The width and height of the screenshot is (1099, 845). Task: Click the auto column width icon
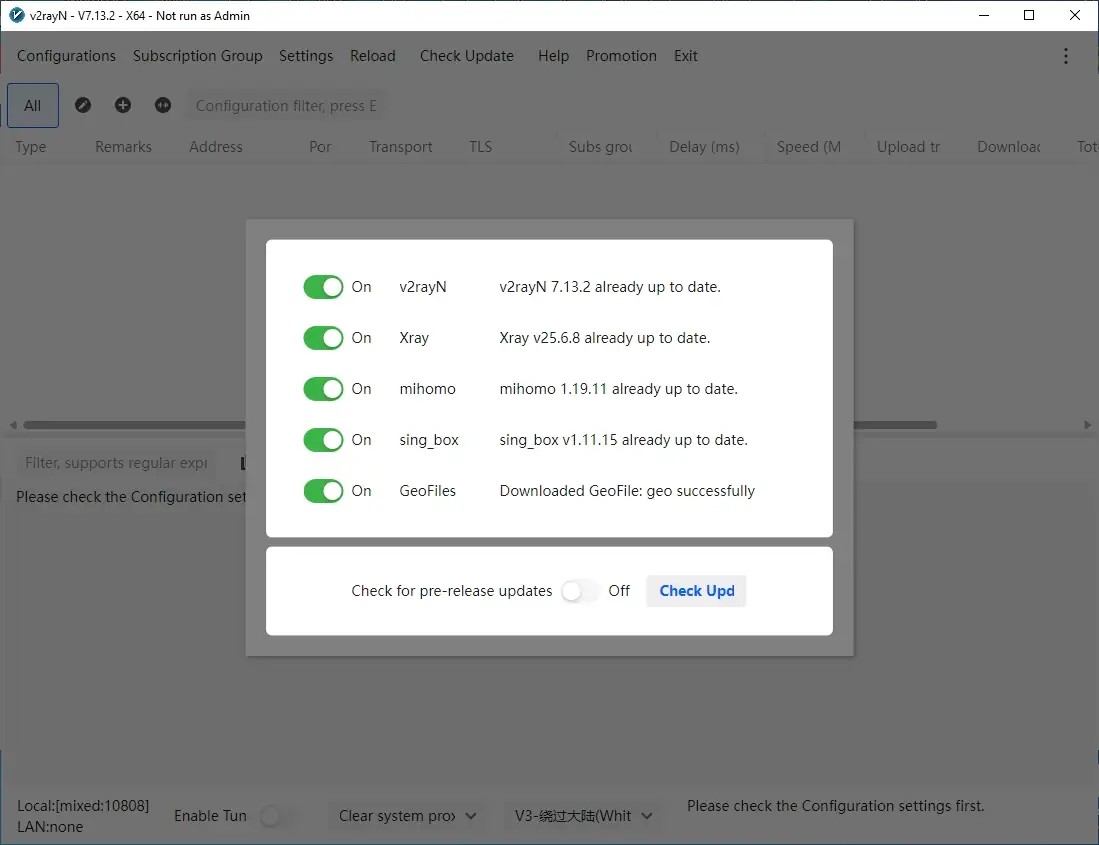point(163,105)
